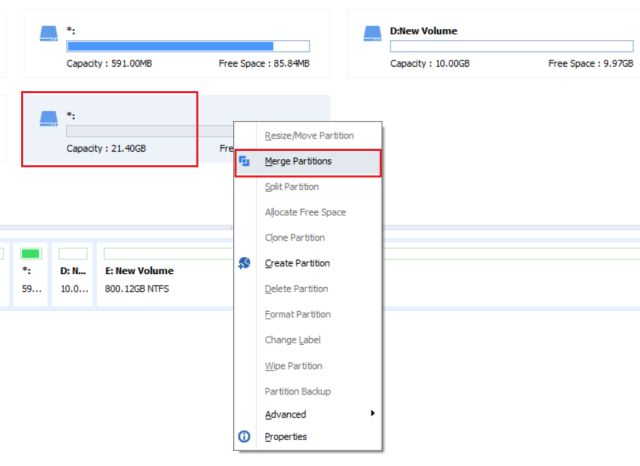Click the Merge Partitions menu icon
Viewport: 640px width, 466px height.
click(245, 161)
